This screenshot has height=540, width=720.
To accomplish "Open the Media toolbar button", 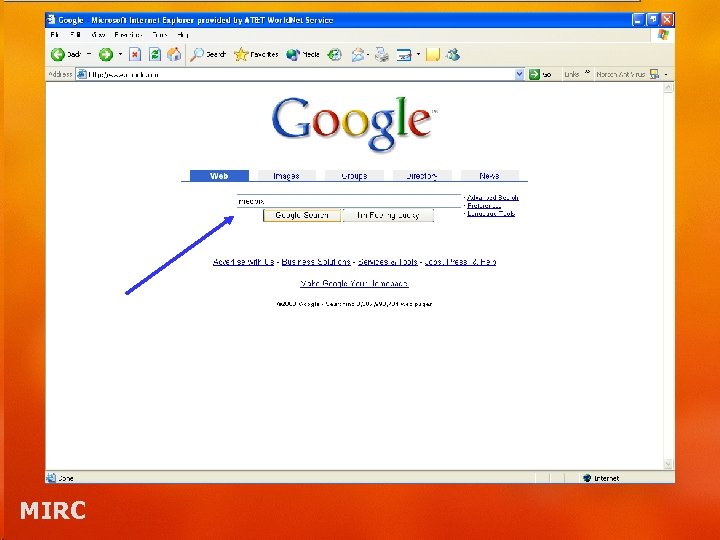I will pyautogui.click(x=303, y=55).
